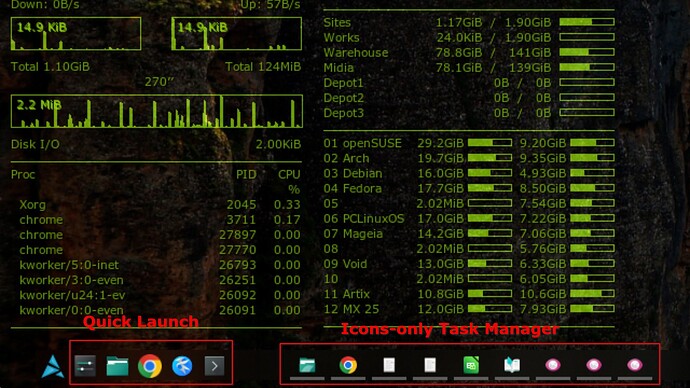
Task: Launch the blue globe browser in Quick Launch
Action: [x=182, y=366]
